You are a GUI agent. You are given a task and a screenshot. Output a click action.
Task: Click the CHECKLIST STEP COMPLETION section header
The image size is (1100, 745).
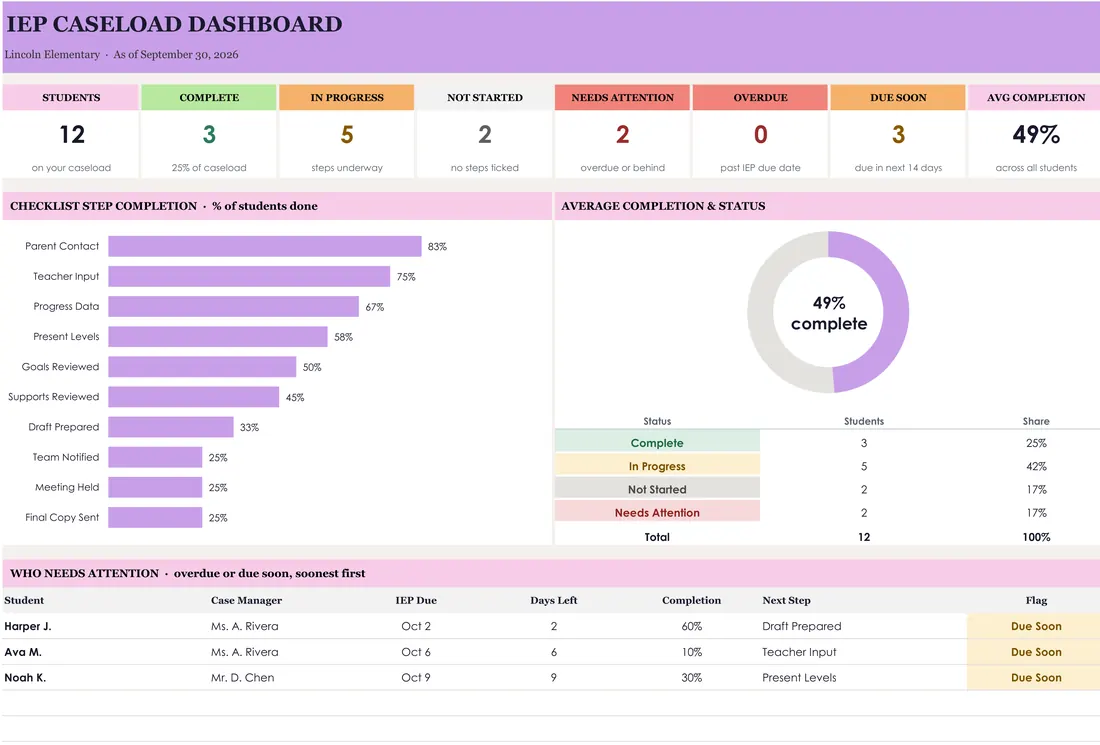(277, 206)
